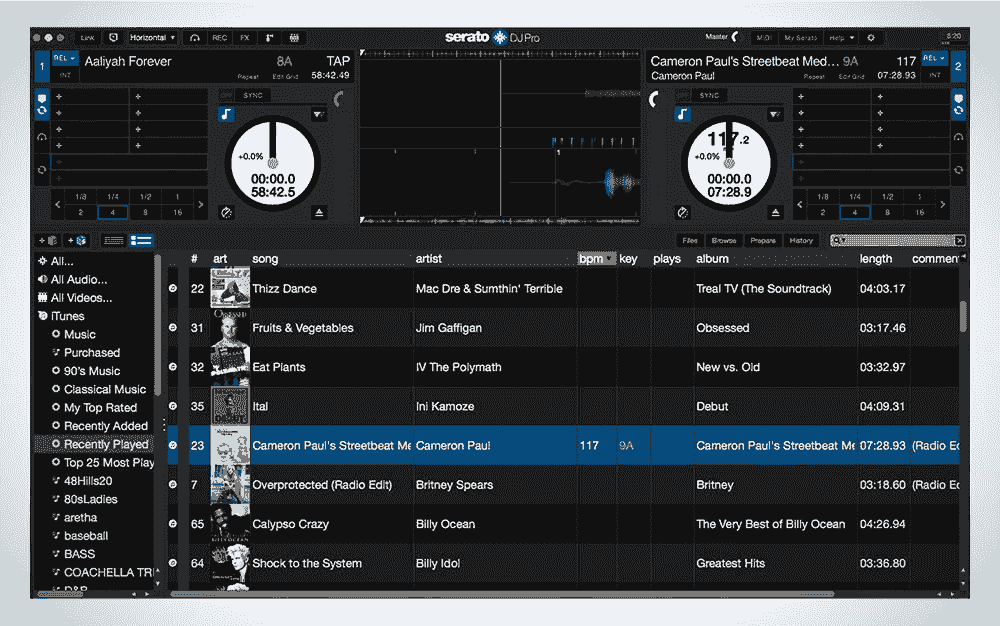The width and height of the screenshot is (1000, 626).
Task: Select the 90's Music playlist
Action: [x=91, y=371]
